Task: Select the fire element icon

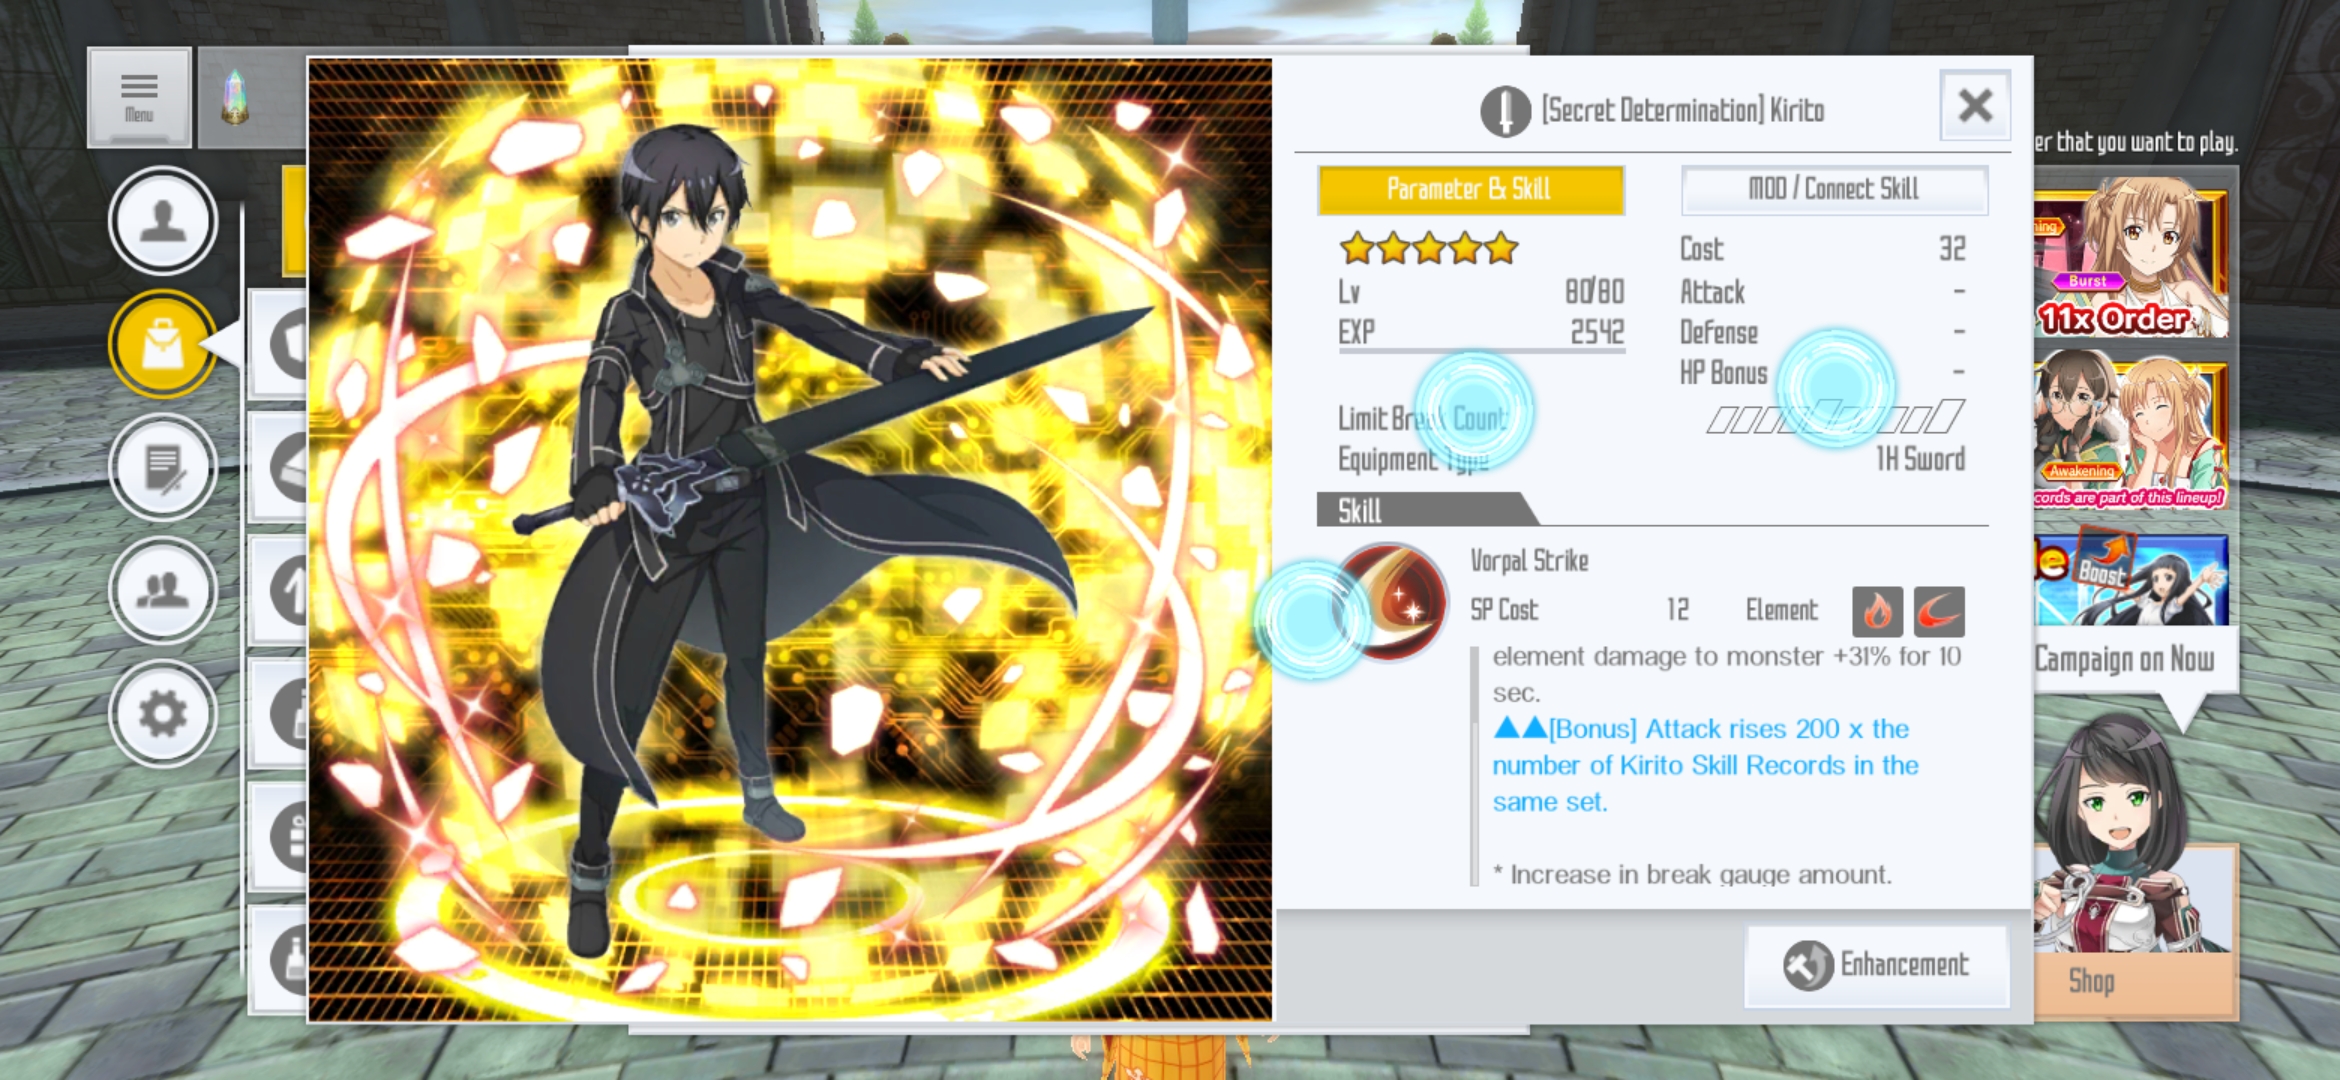Action: point(1877,611)
